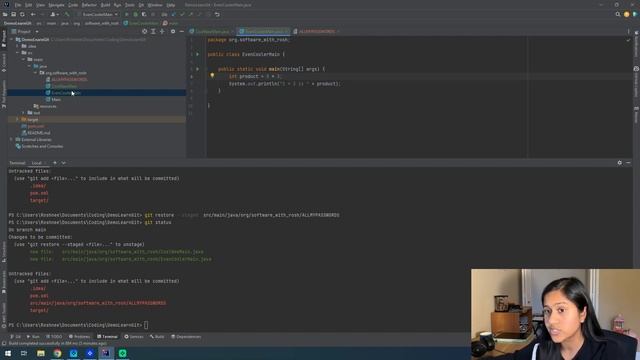Screen dimensions: 640x360
Task: Open the Navigate menu
Action: [56, 5]
